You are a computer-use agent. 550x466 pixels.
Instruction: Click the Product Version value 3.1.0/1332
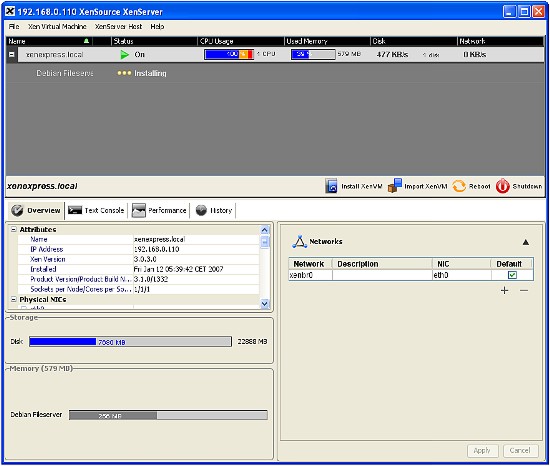coord(151,279)
